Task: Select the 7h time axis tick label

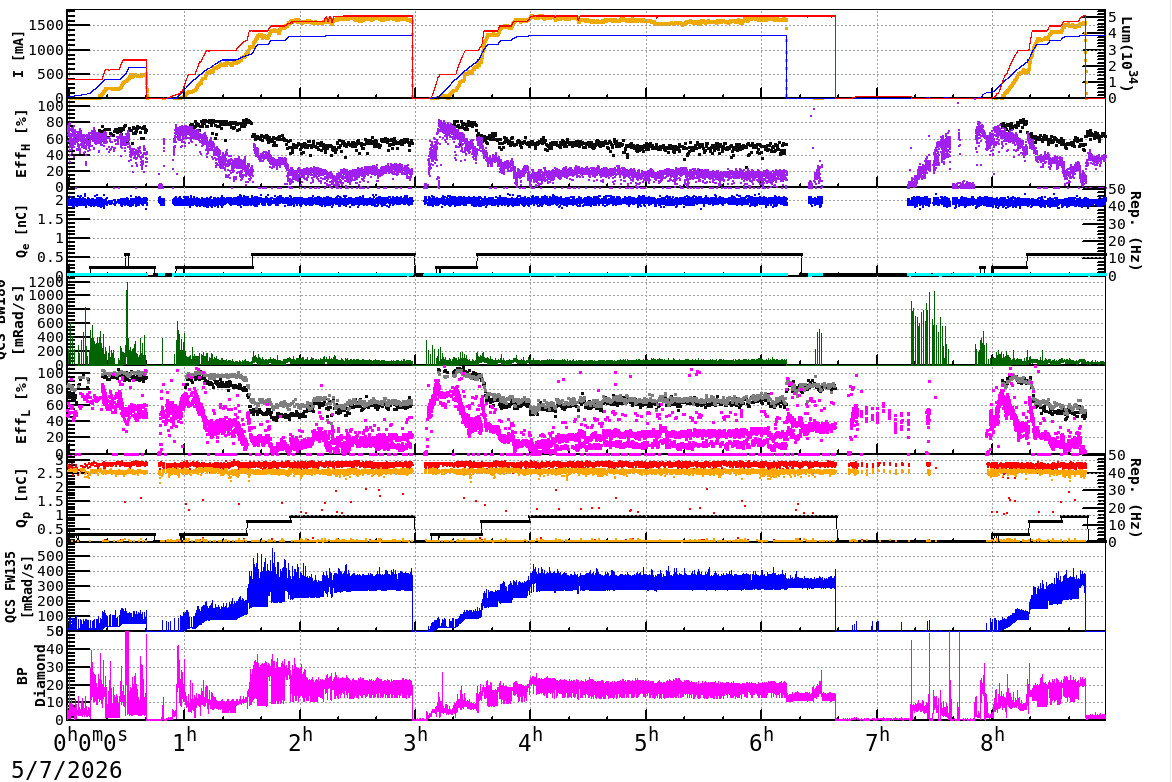Action: [x=877, y=740]
